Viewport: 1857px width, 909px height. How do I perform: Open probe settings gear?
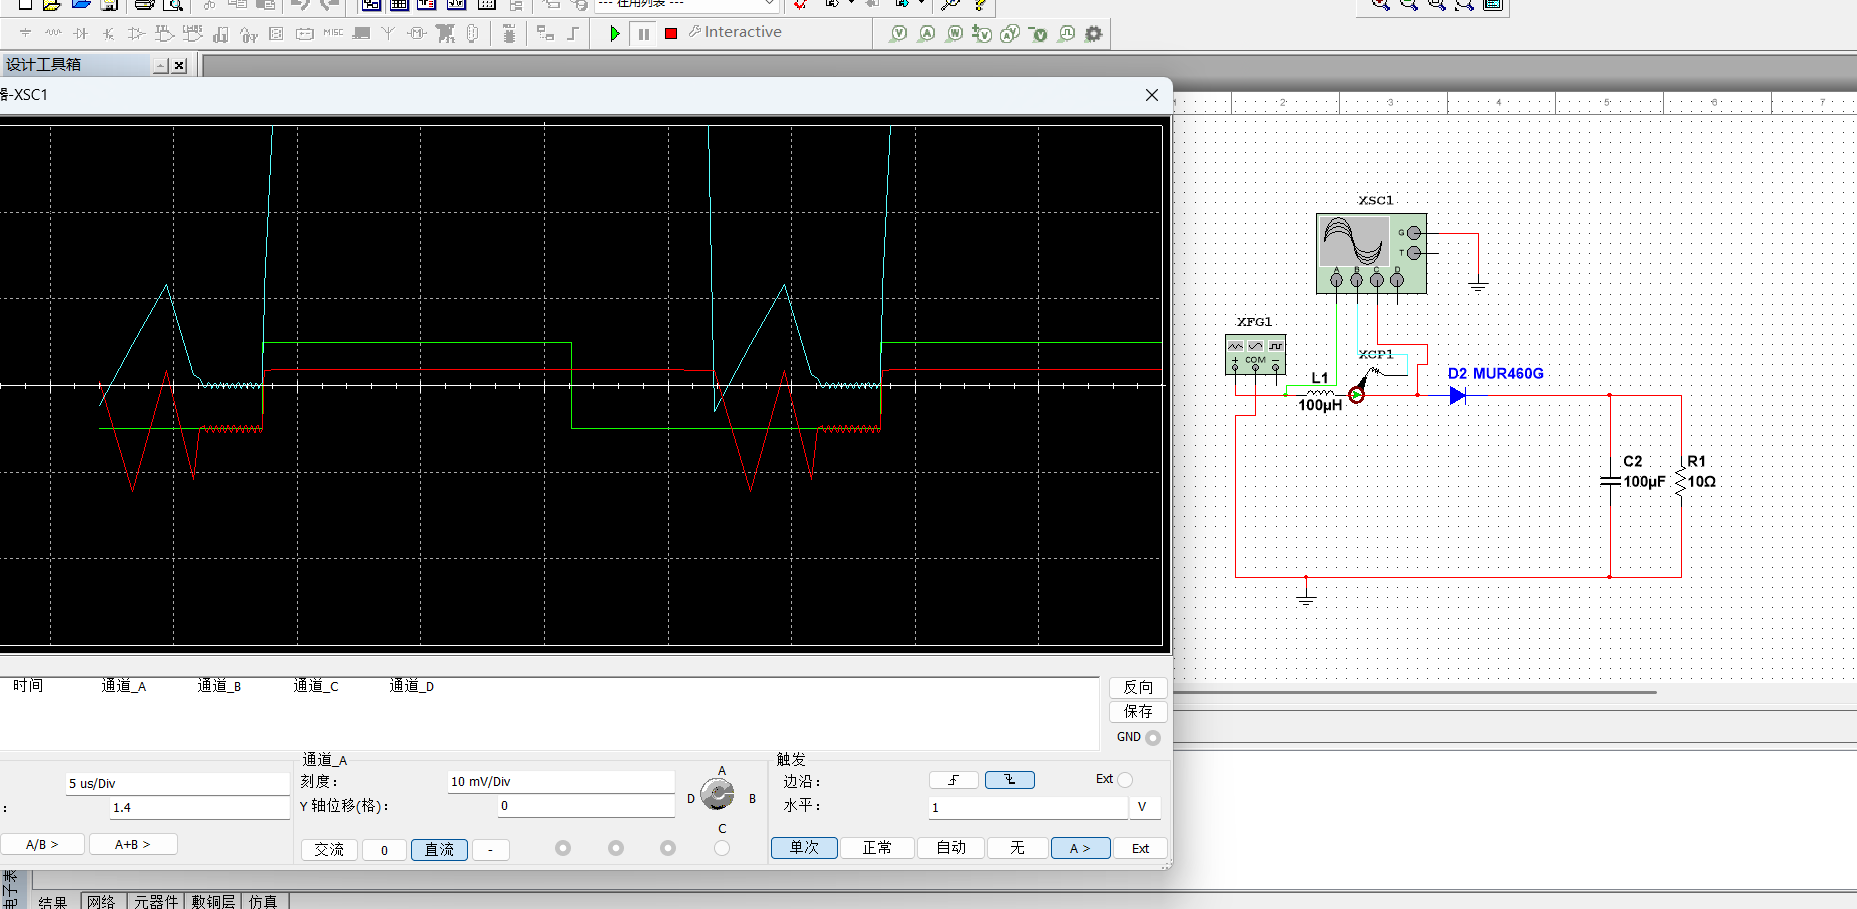click(1094, 33)
